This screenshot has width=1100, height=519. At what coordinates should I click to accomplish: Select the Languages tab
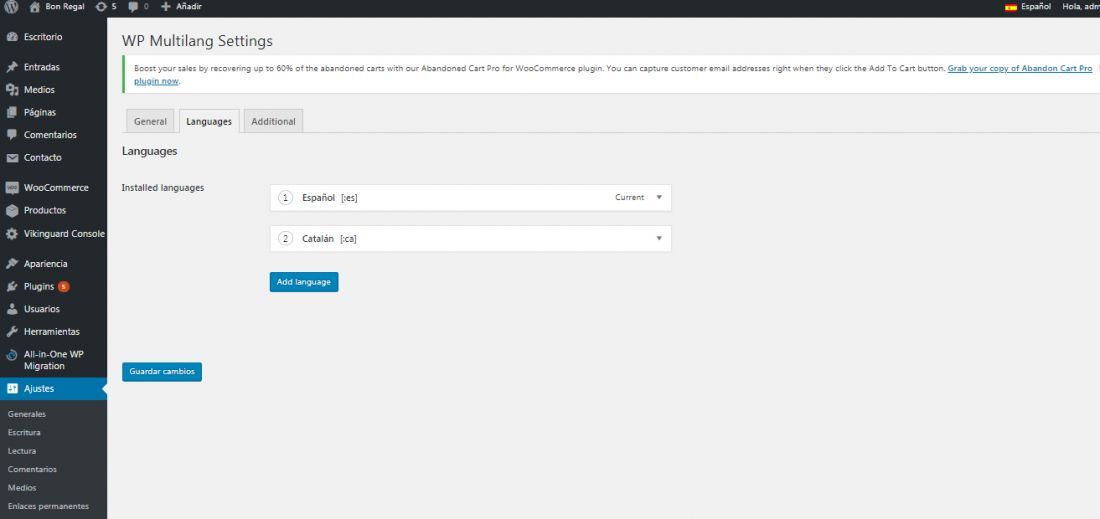point(209,121)
